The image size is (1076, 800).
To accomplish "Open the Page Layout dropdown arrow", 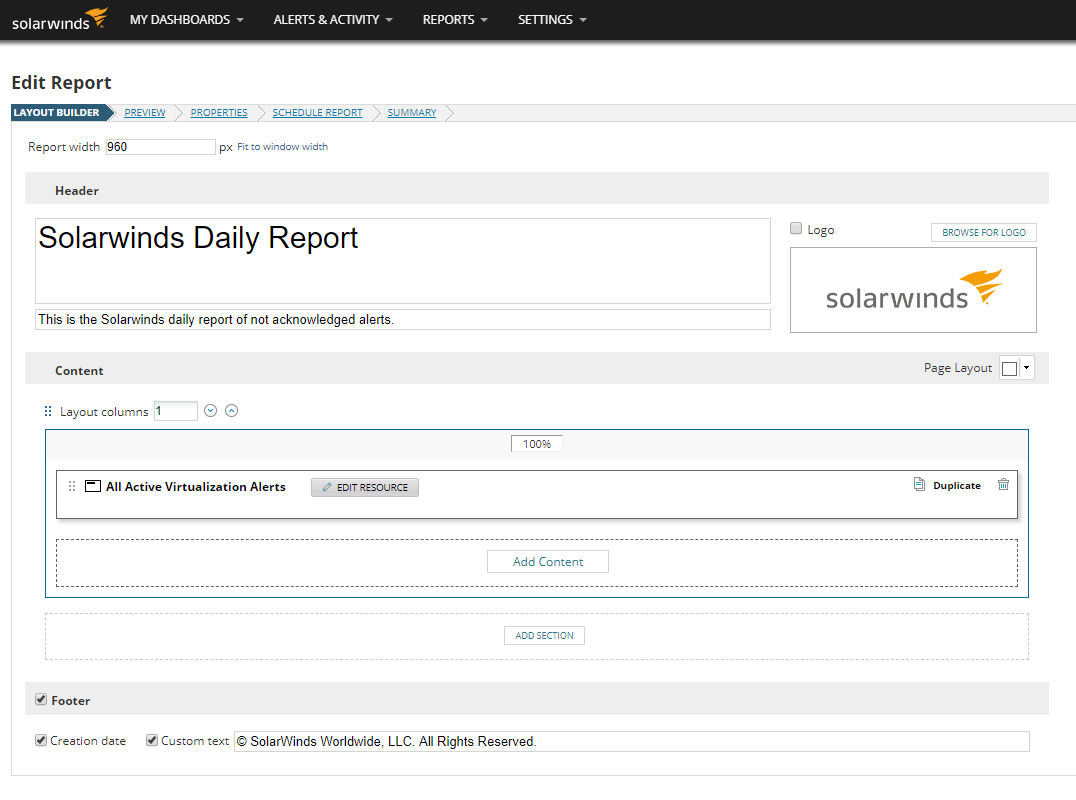I will click(x=1027, y=368).
